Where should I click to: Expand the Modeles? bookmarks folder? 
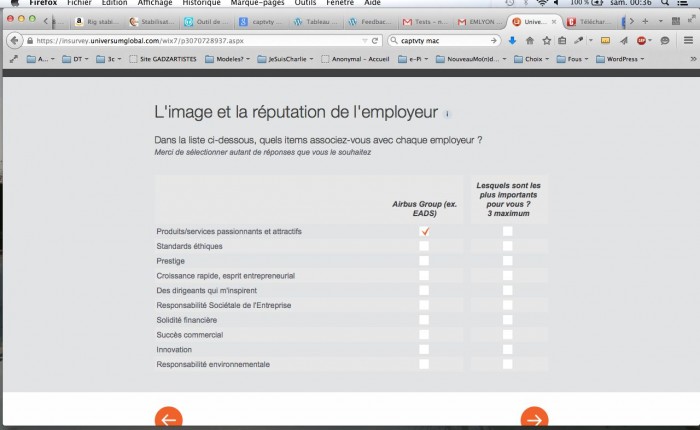[228, 59]
